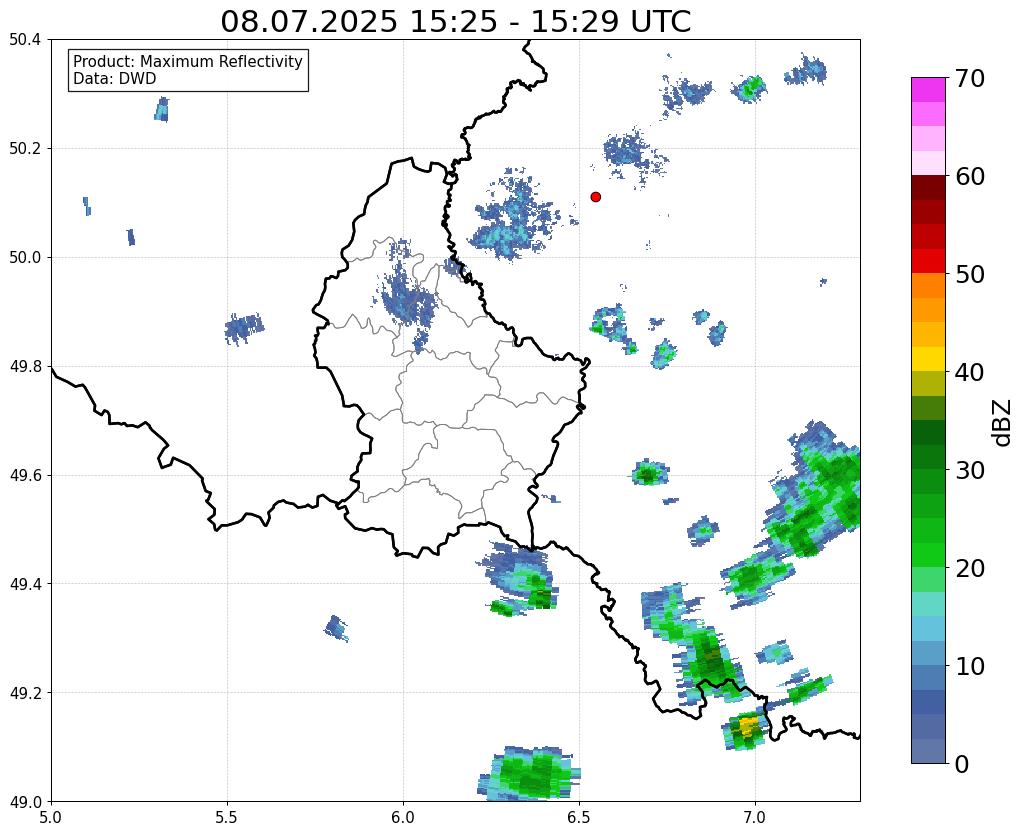Click the 49.2 latitude axis label
The width and height of the screenshot is (1023, 834).
pyautogui.click(x=25, y=692)
